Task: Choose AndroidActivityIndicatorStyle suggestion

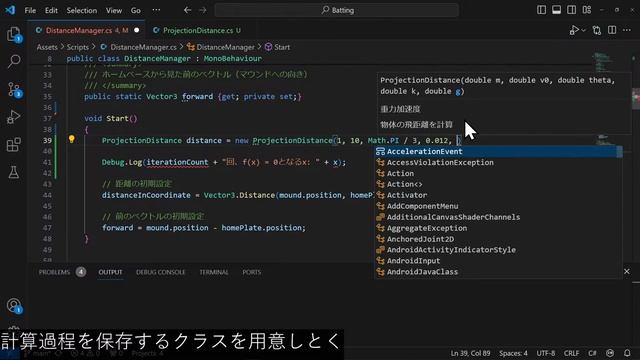Action: click(496, 250)
